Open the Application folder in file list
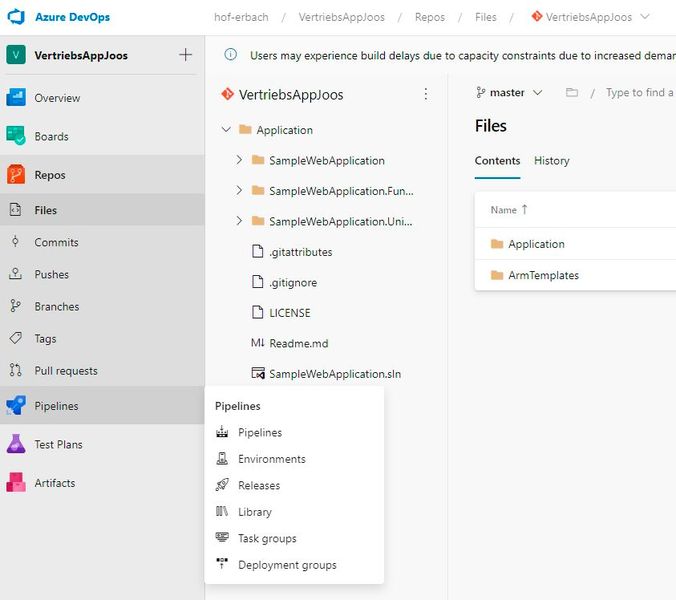The width and height of the screenshot is (676, 600). 536,244
